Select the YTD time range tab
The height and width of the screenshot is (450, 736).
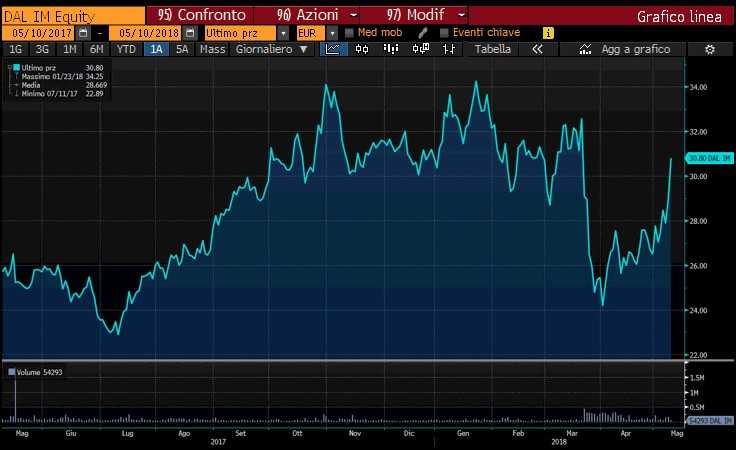point(126,49)
